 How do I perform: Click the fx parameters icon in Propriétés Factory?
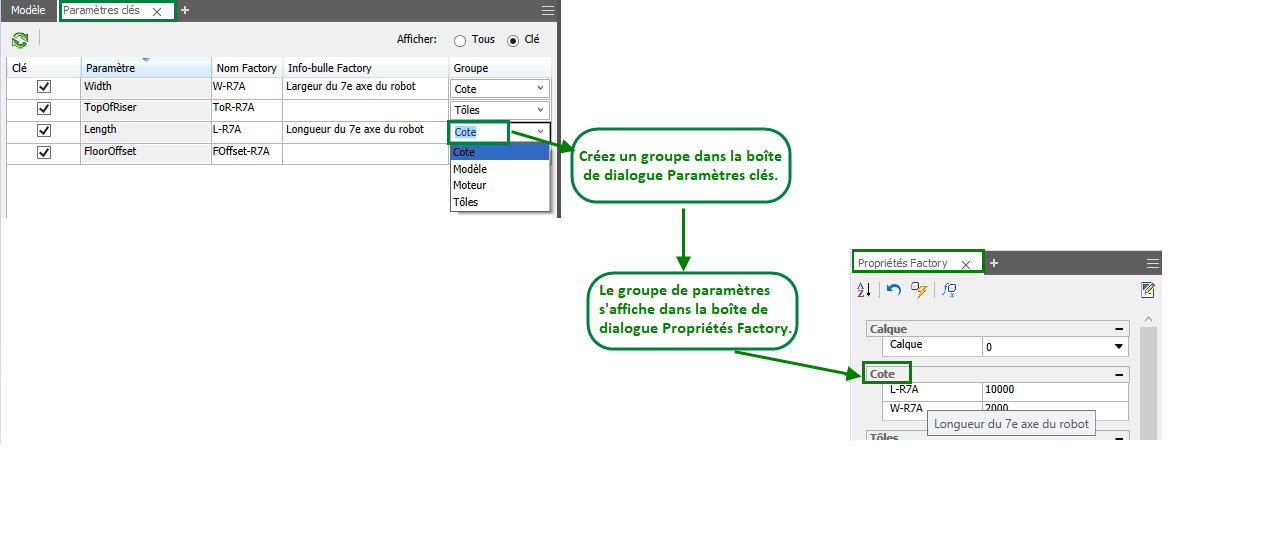[949, 289]
